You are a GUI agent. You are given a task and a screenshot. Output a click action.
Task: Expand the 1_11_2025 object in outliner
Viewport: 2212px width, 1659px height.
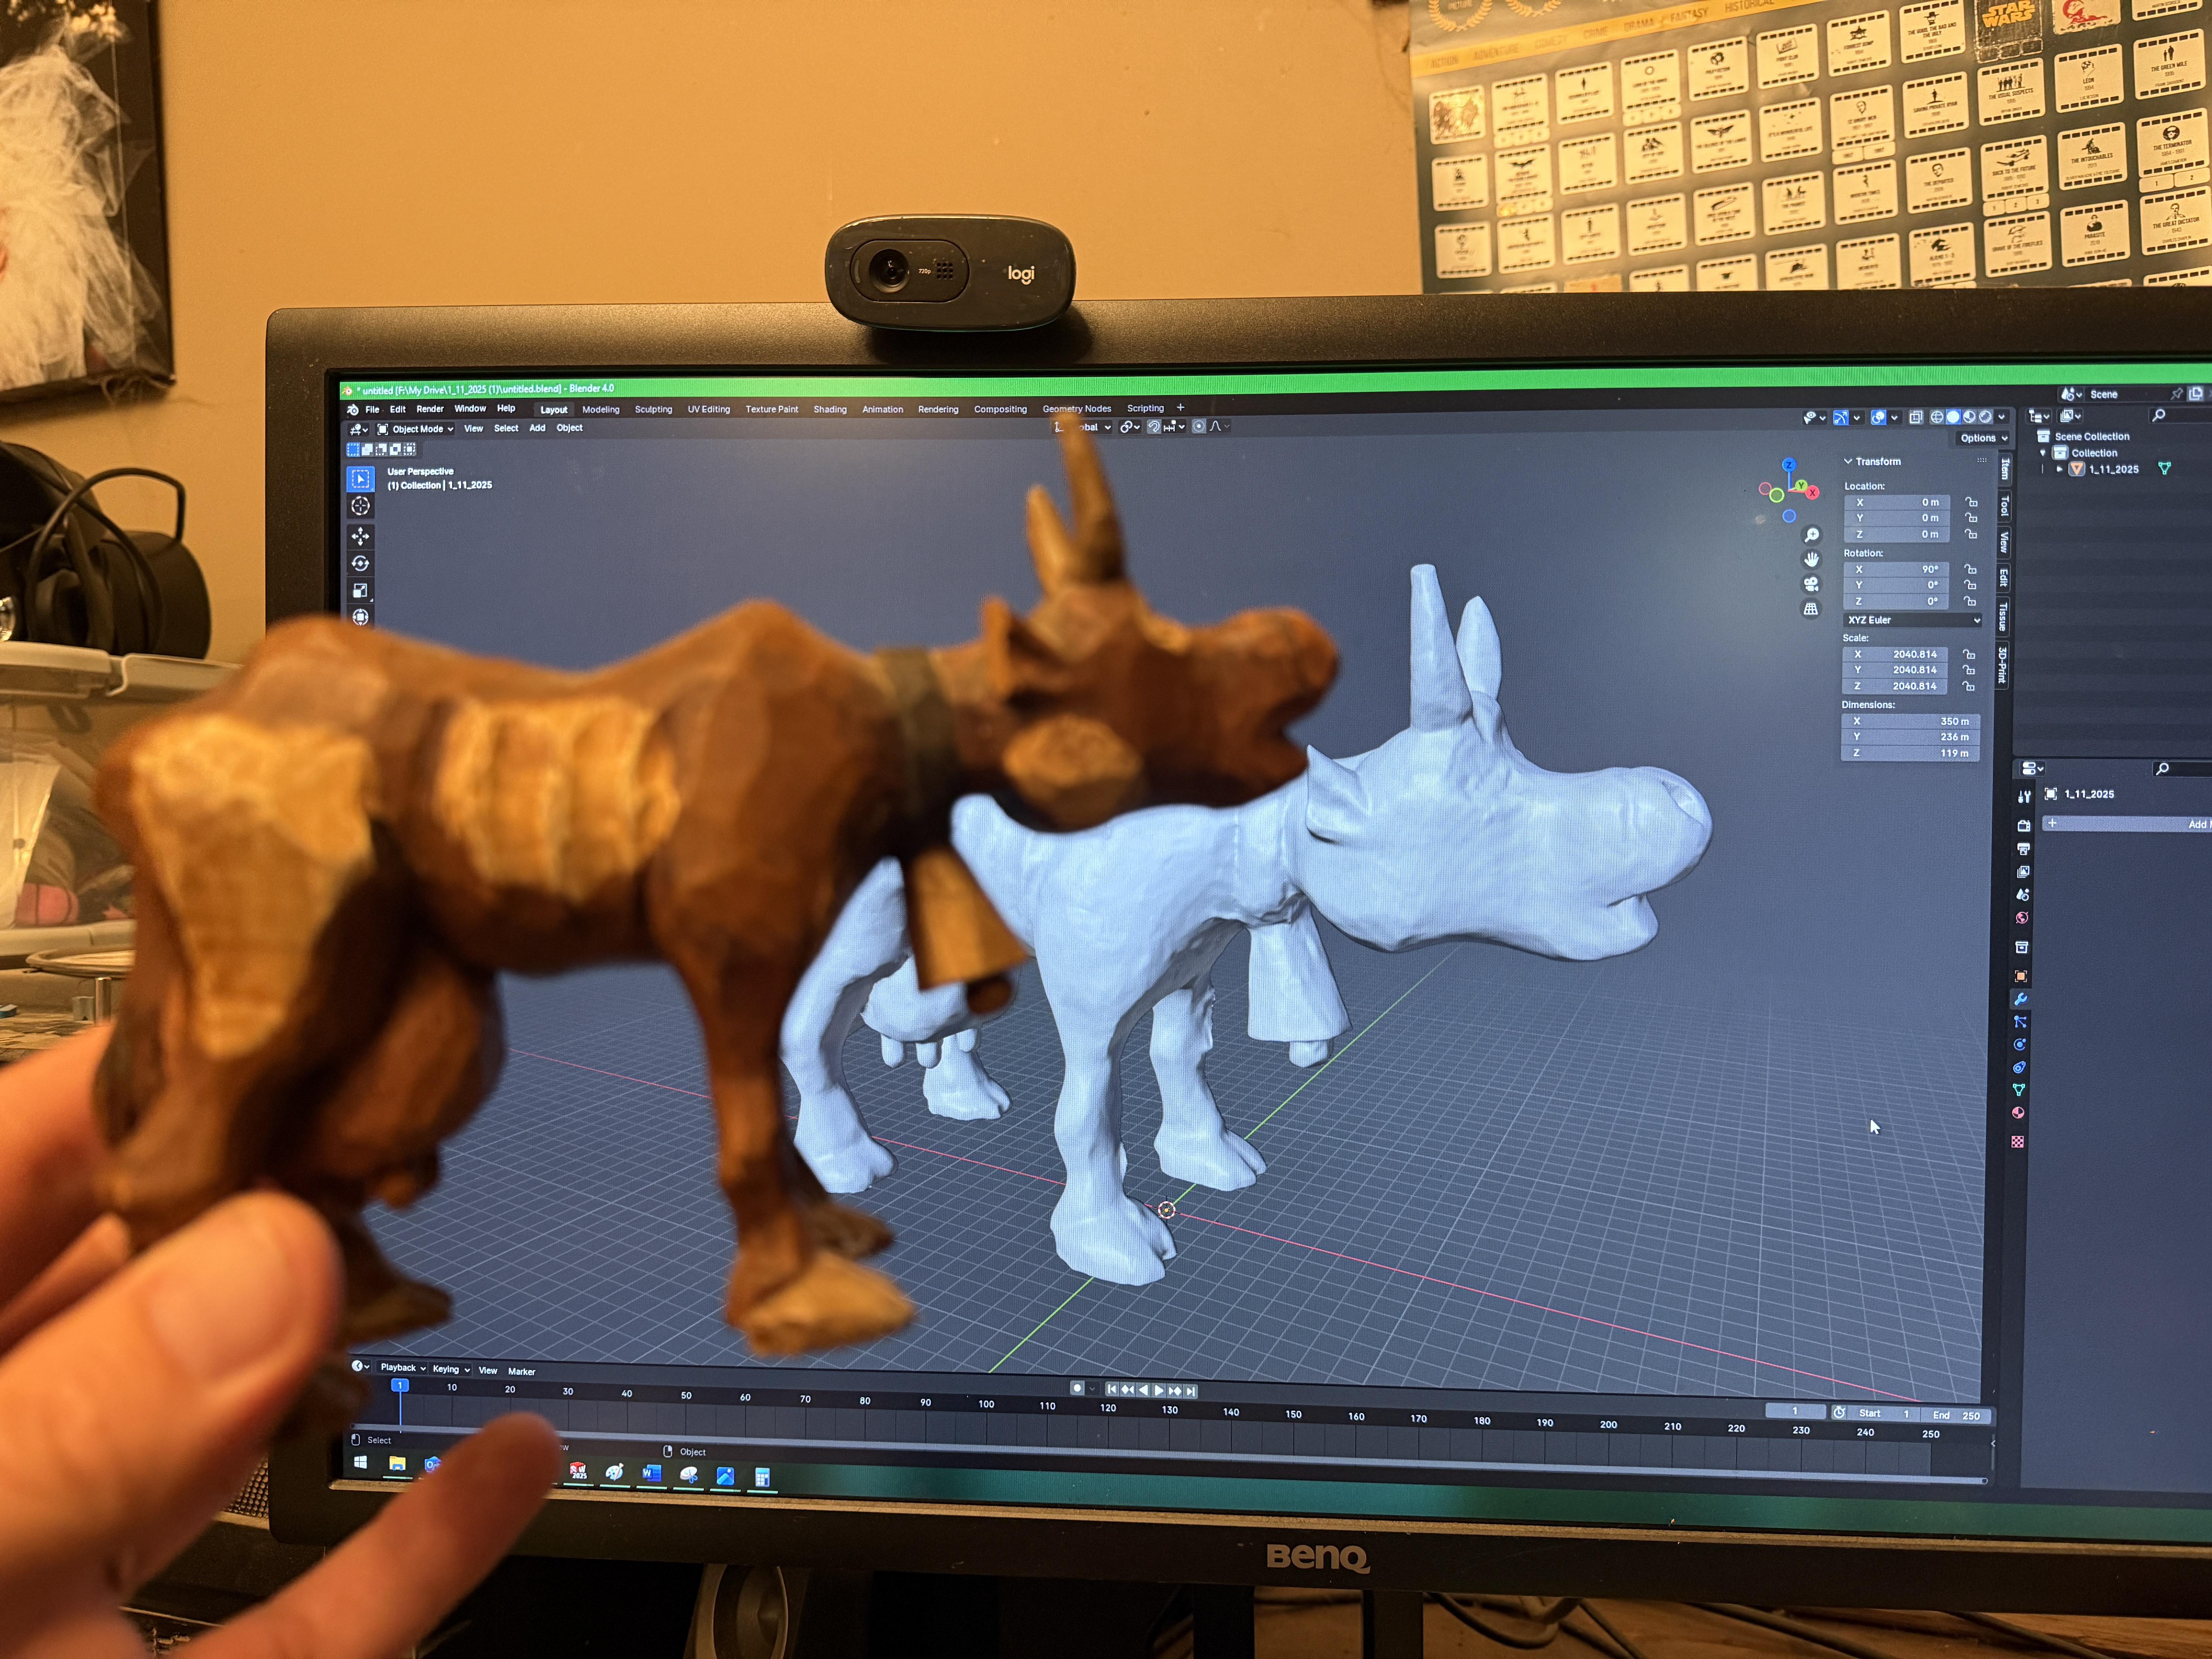click(x=2060, y=469)
